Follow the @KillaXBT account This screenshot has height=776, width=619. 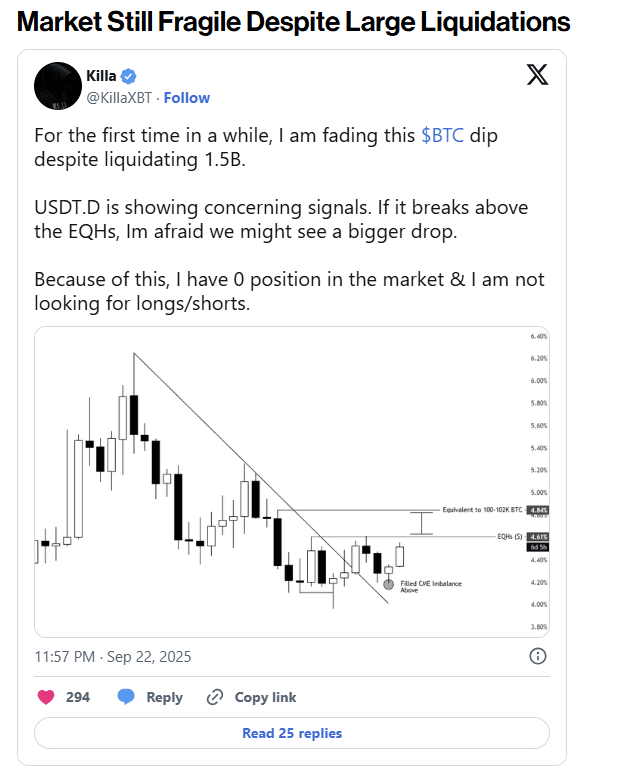[187, 98]
